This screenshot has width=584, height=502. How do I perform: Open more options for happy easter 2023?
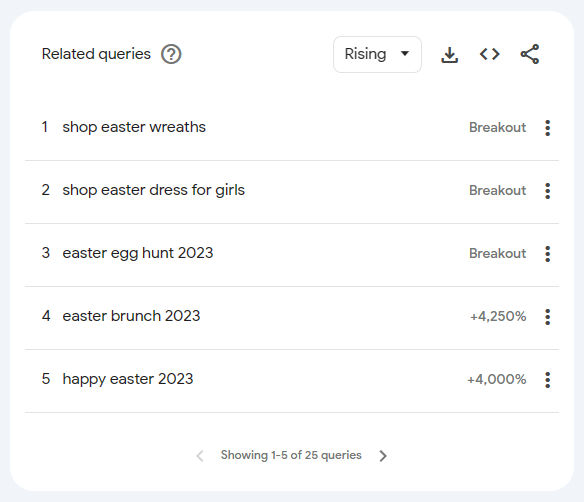pos(548,379)
